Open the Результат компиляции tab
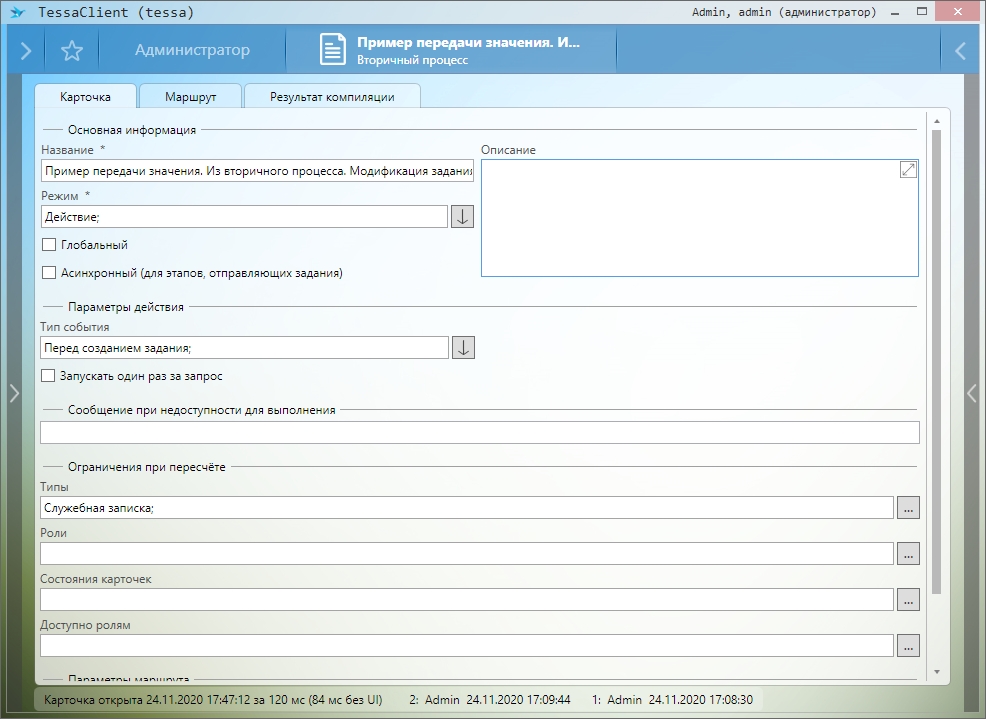The width and height of the screenshot is (986, 719). [x=332, y=97]
